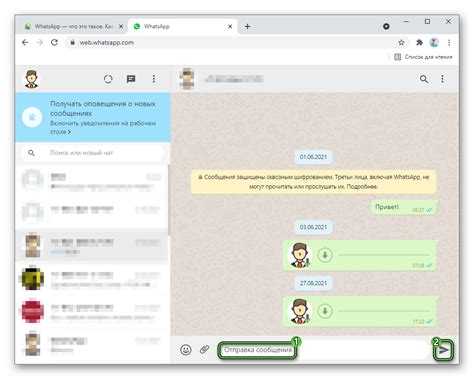Open a new browser tab
Viewport: 474px width, 379px height.
coord(247,26)
